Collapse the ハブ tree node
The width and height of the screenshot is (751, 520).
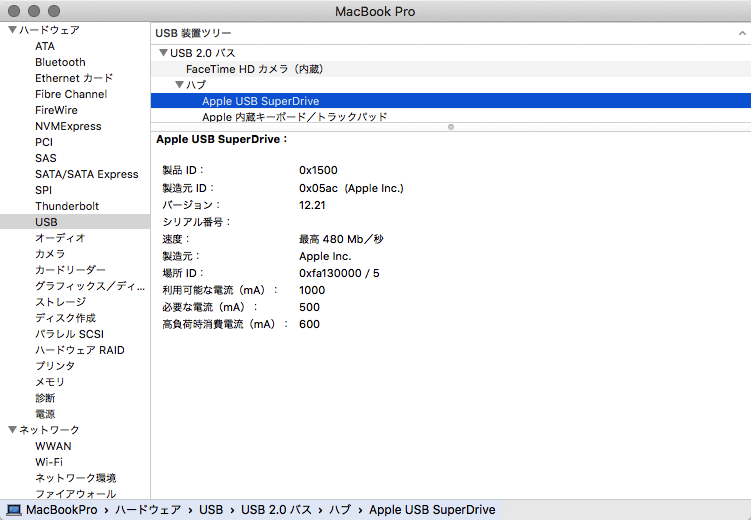(x=180, y=85)
